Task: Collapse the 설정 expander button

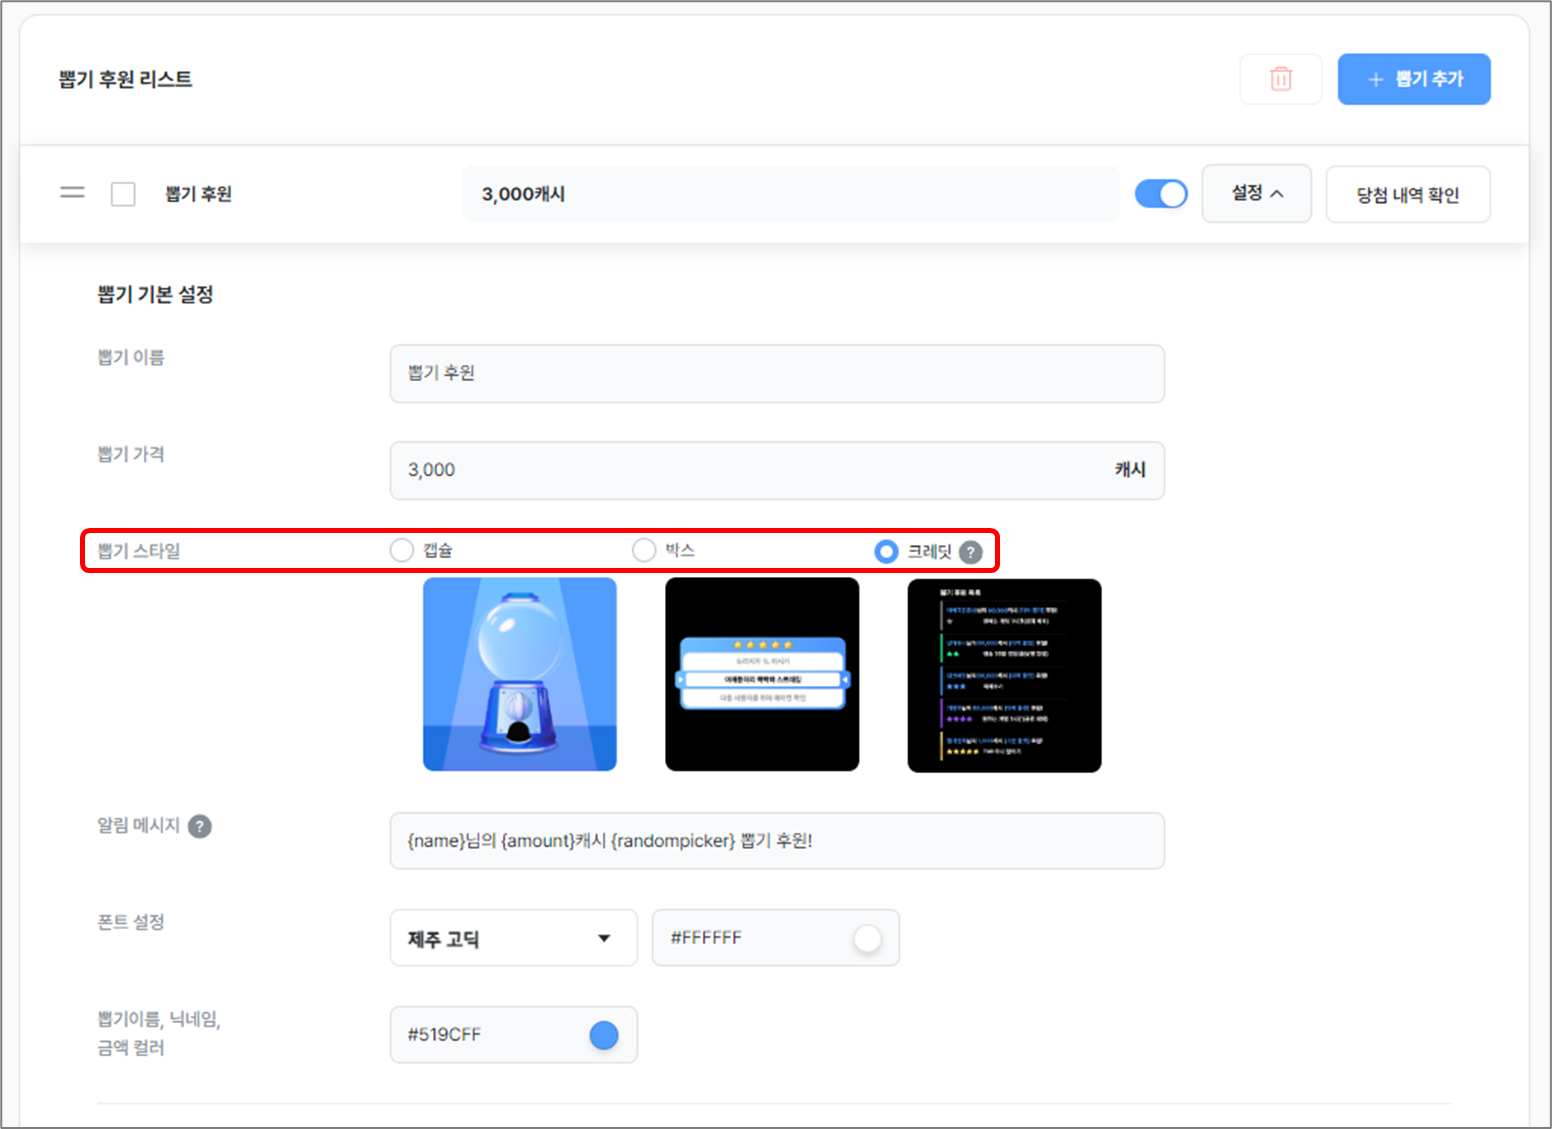Action: 1256,193
